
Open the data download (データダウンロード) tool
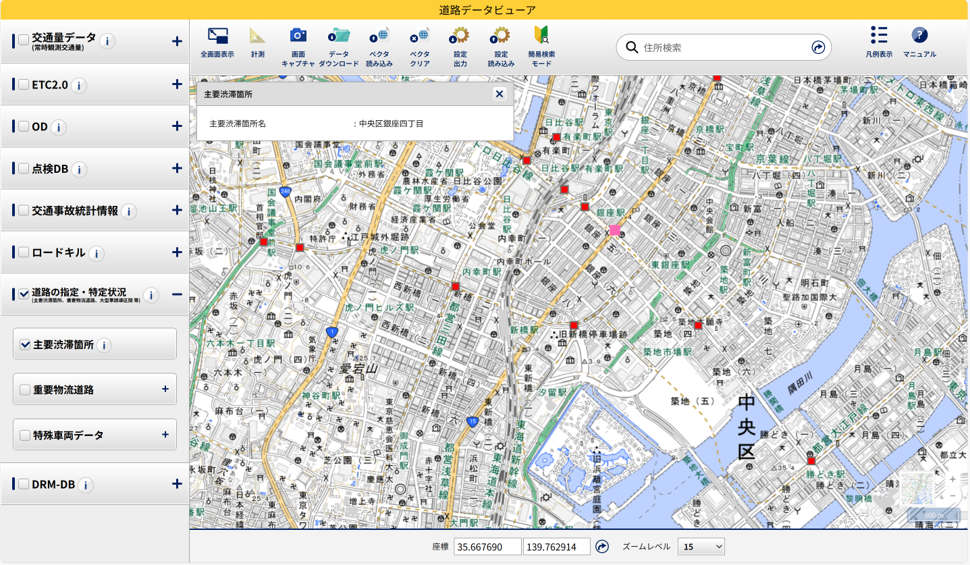pos(339,37)
